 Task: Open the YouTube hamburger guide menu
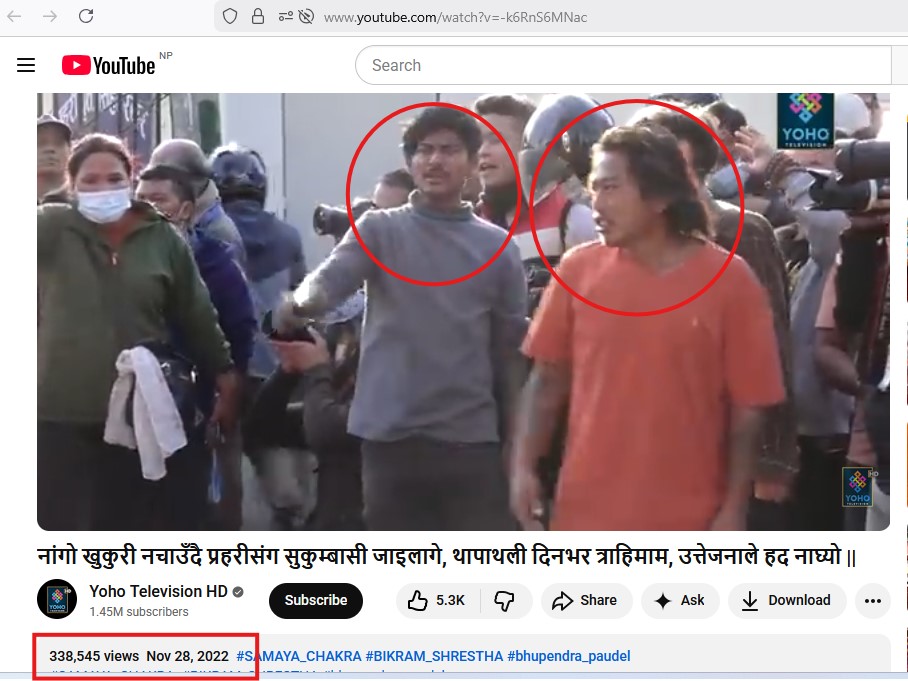(26, 66)
